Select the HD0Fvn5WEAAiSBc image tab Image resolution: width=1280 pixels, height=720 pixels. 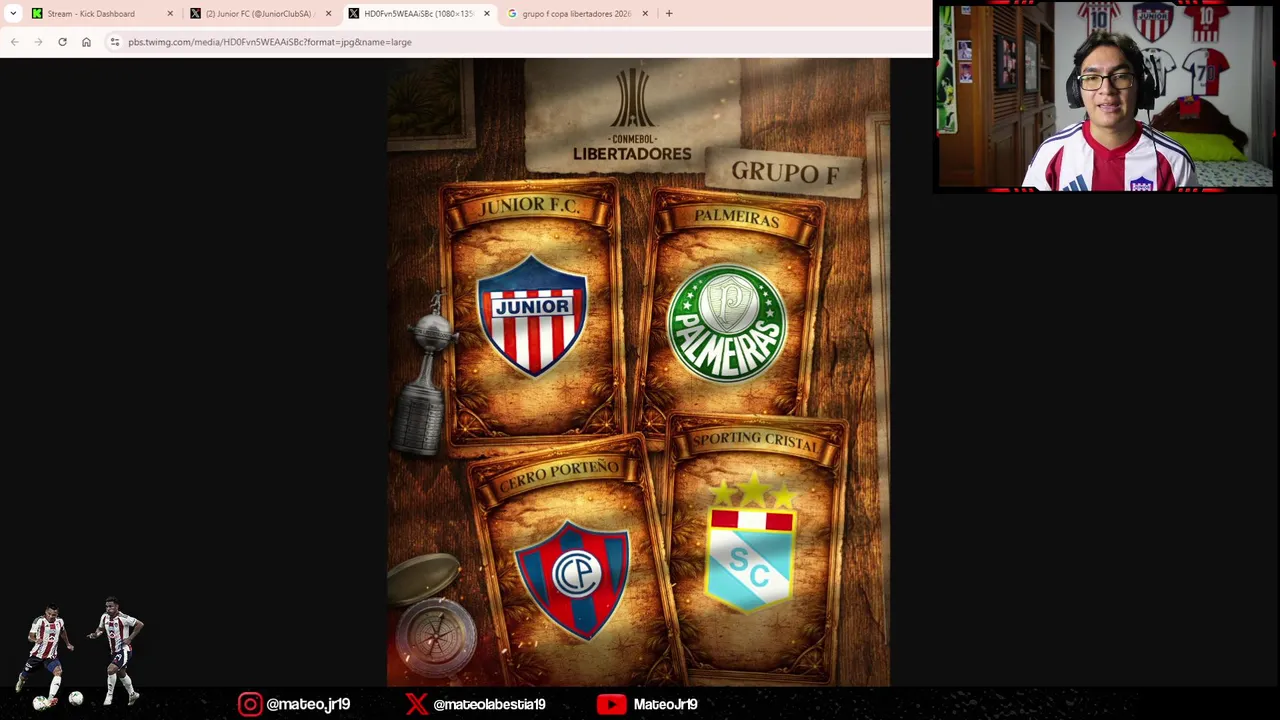418,14
